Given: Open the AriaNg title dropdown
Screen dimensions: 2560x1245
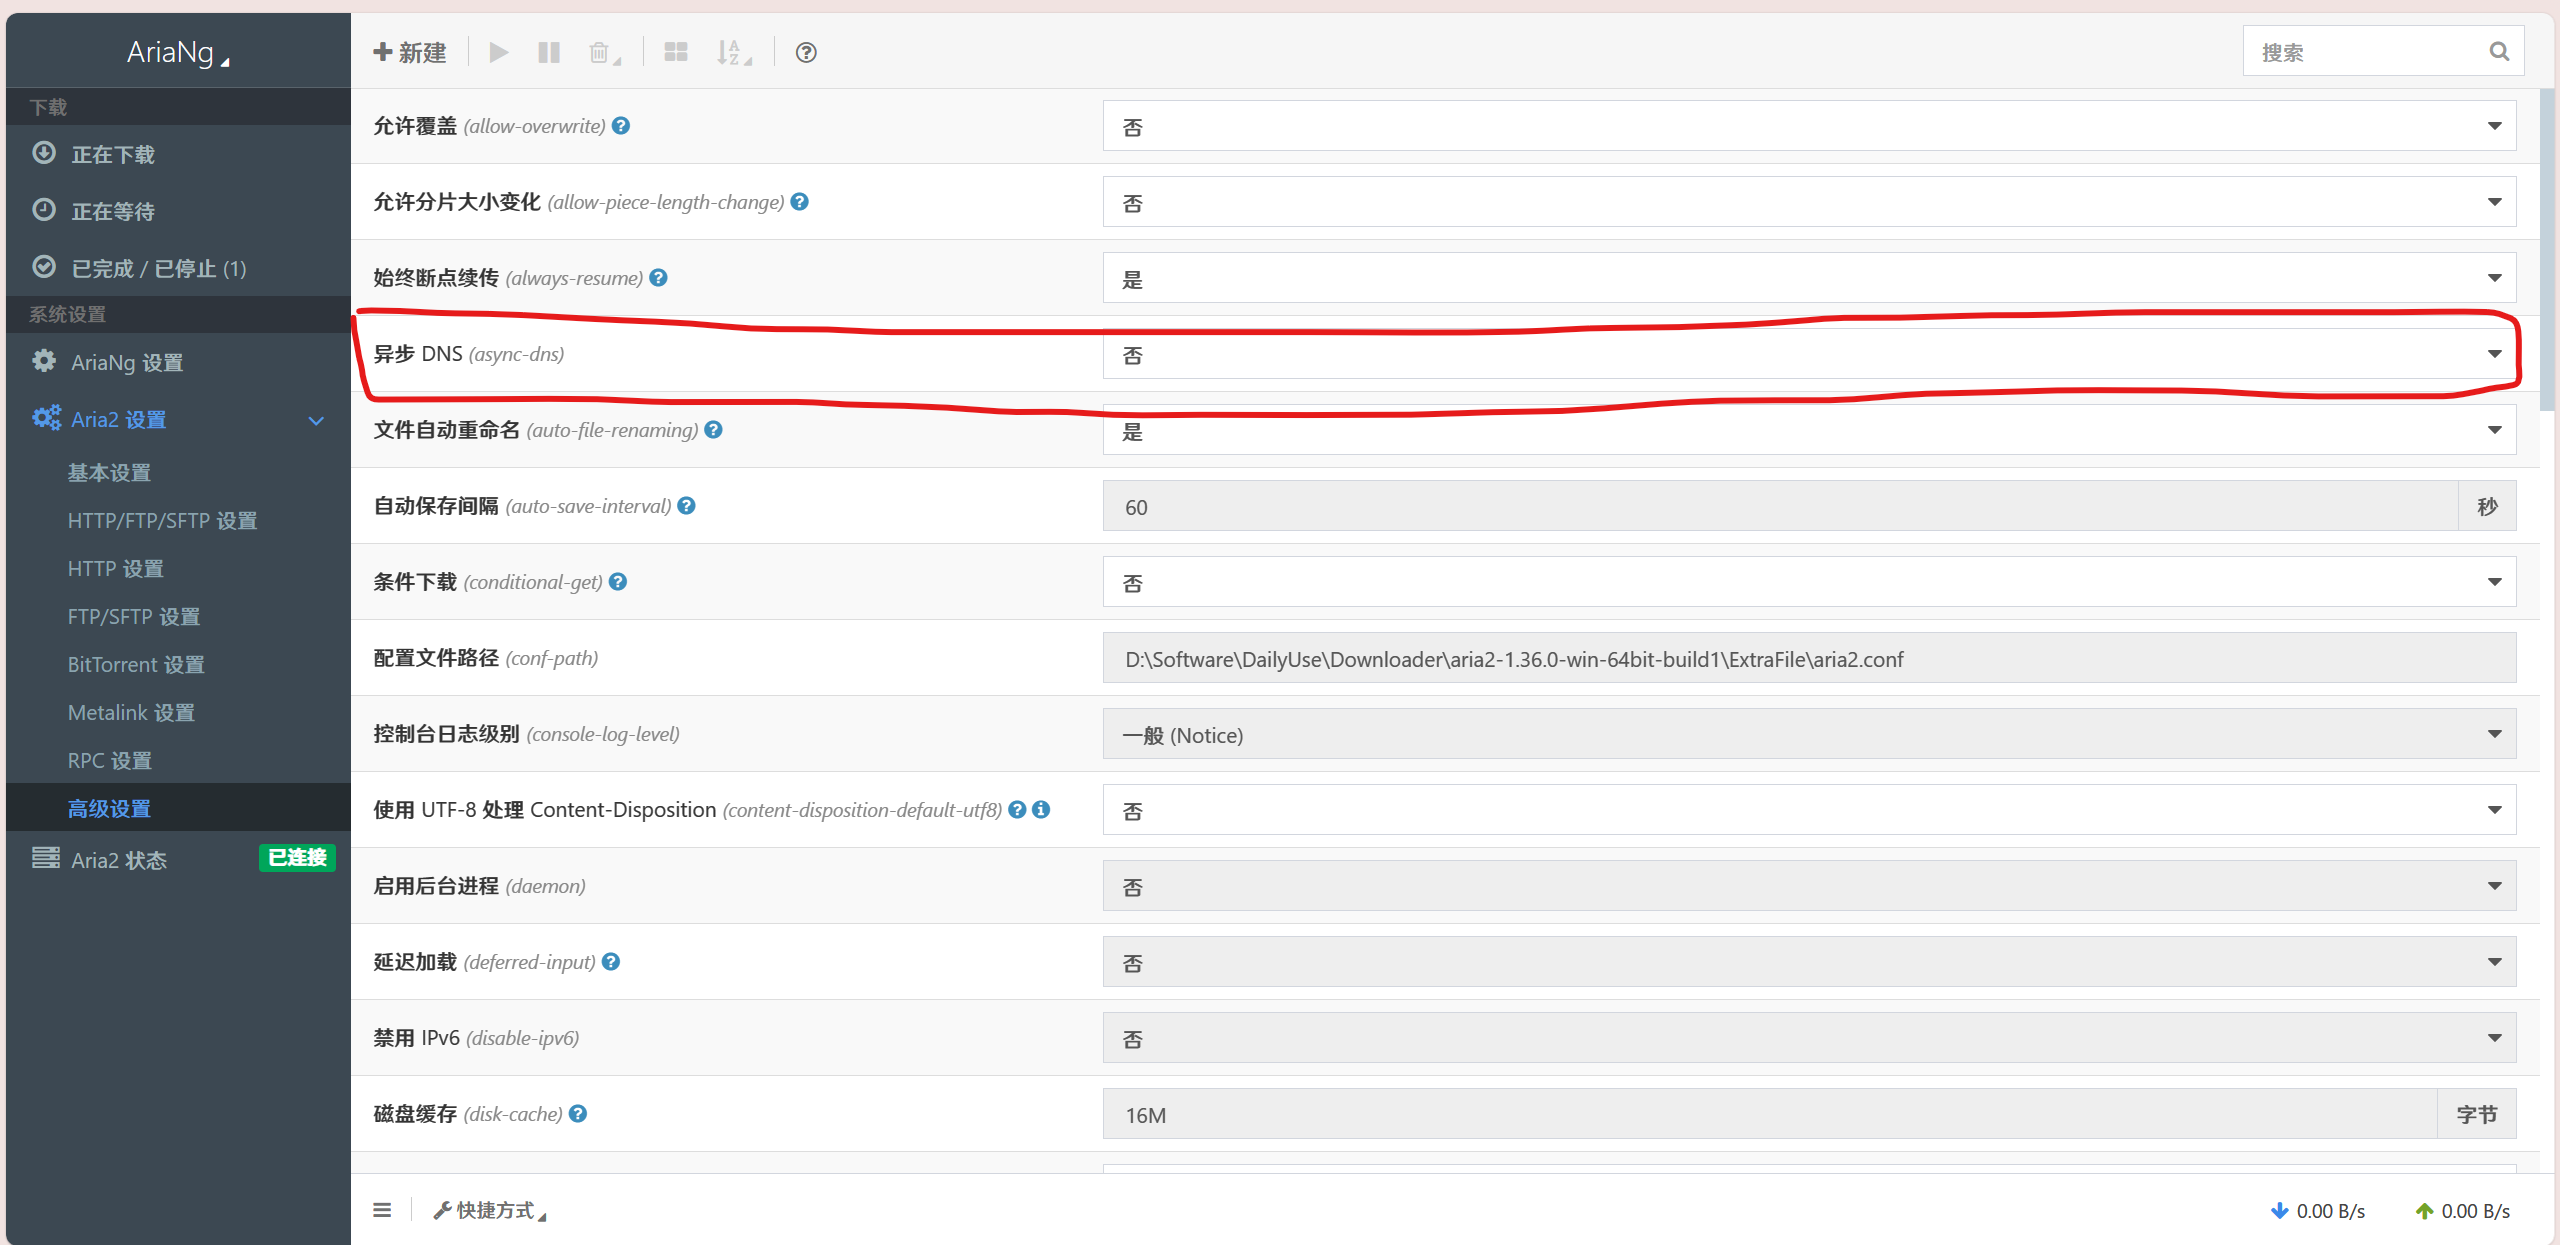Looking at the screenshot, I should (x=178, y=52).
